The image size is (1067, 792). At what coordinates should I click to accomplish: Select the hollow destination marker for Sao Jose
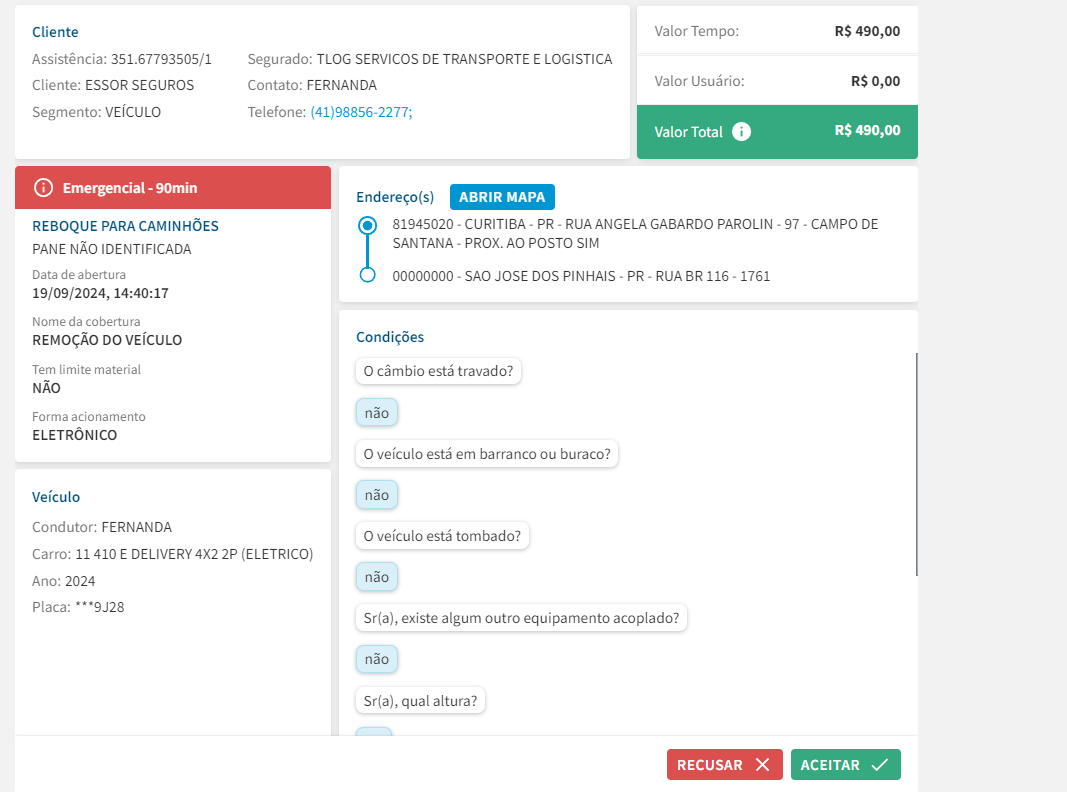367,275
